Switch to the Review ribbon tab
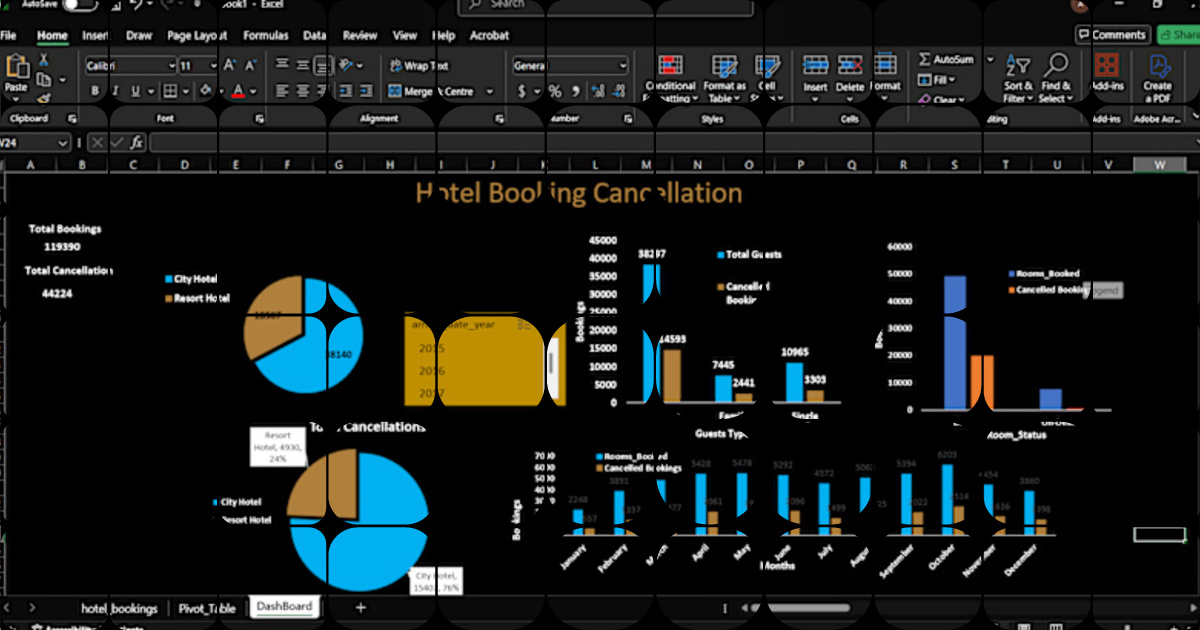Screen dimensions: 1200x630 coord(360,35)
